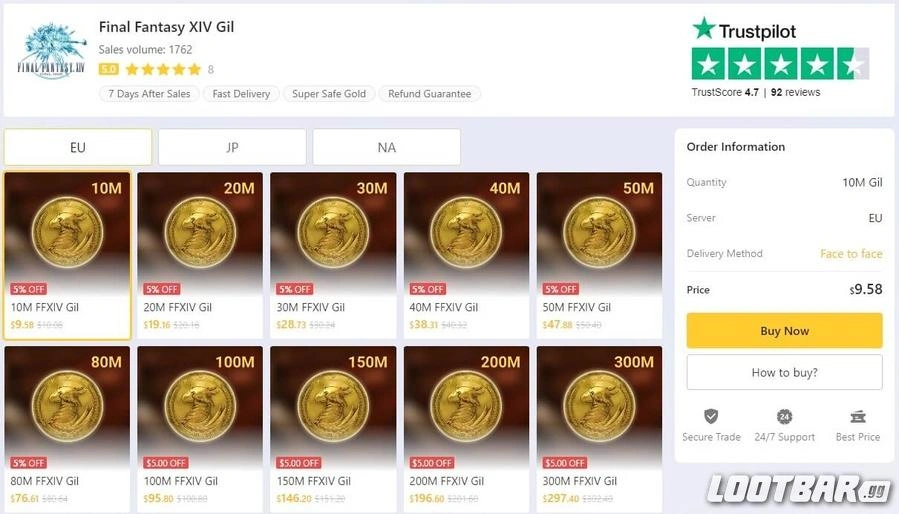Open the How to buy? guide
899x514 pixels.
pos(784,372)
